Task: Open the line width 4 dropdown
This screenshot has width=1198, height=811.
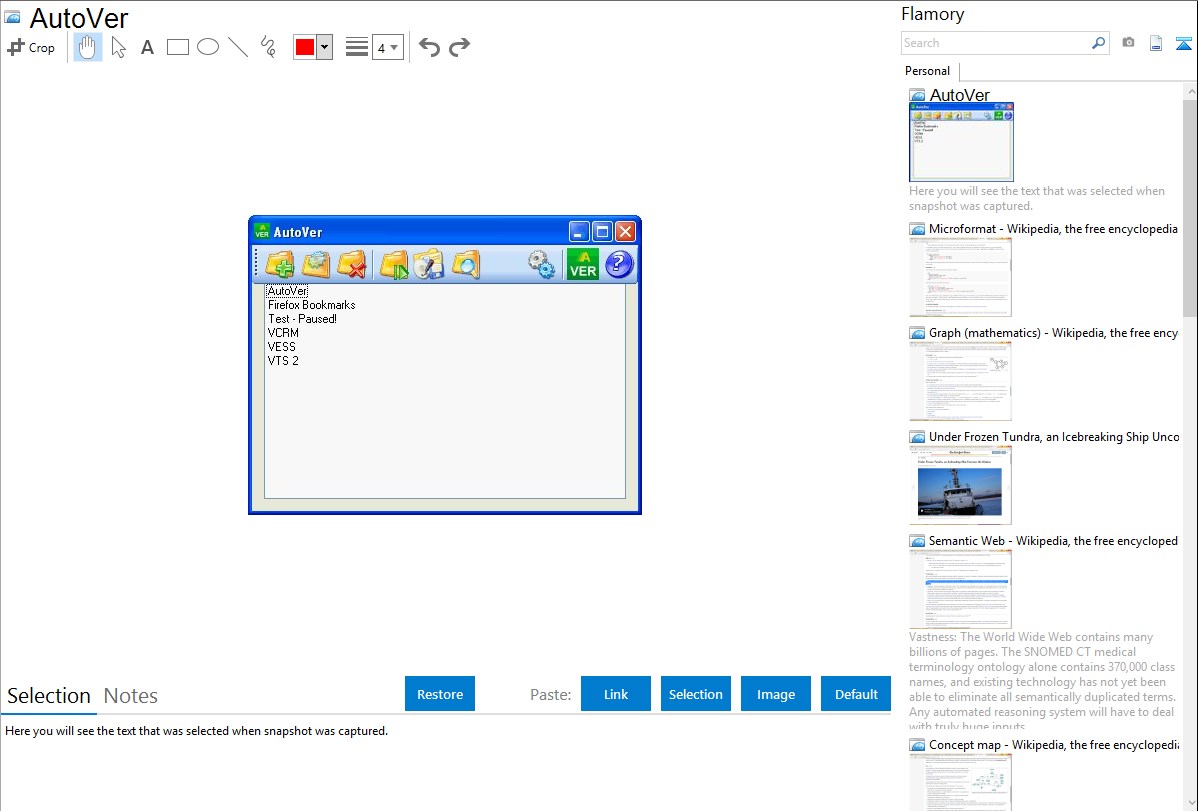Action: click(x=388, y=47)
